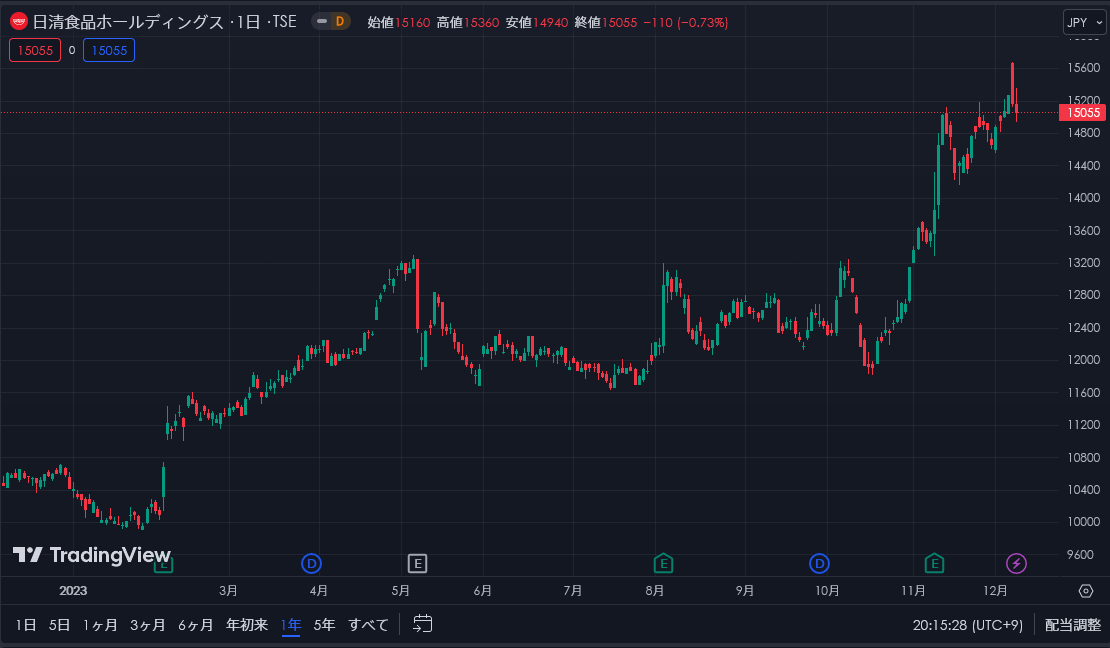1110x648 pixels.
Task: Click the February earnings marker behind the logo
Action: [x=164, y=565]
